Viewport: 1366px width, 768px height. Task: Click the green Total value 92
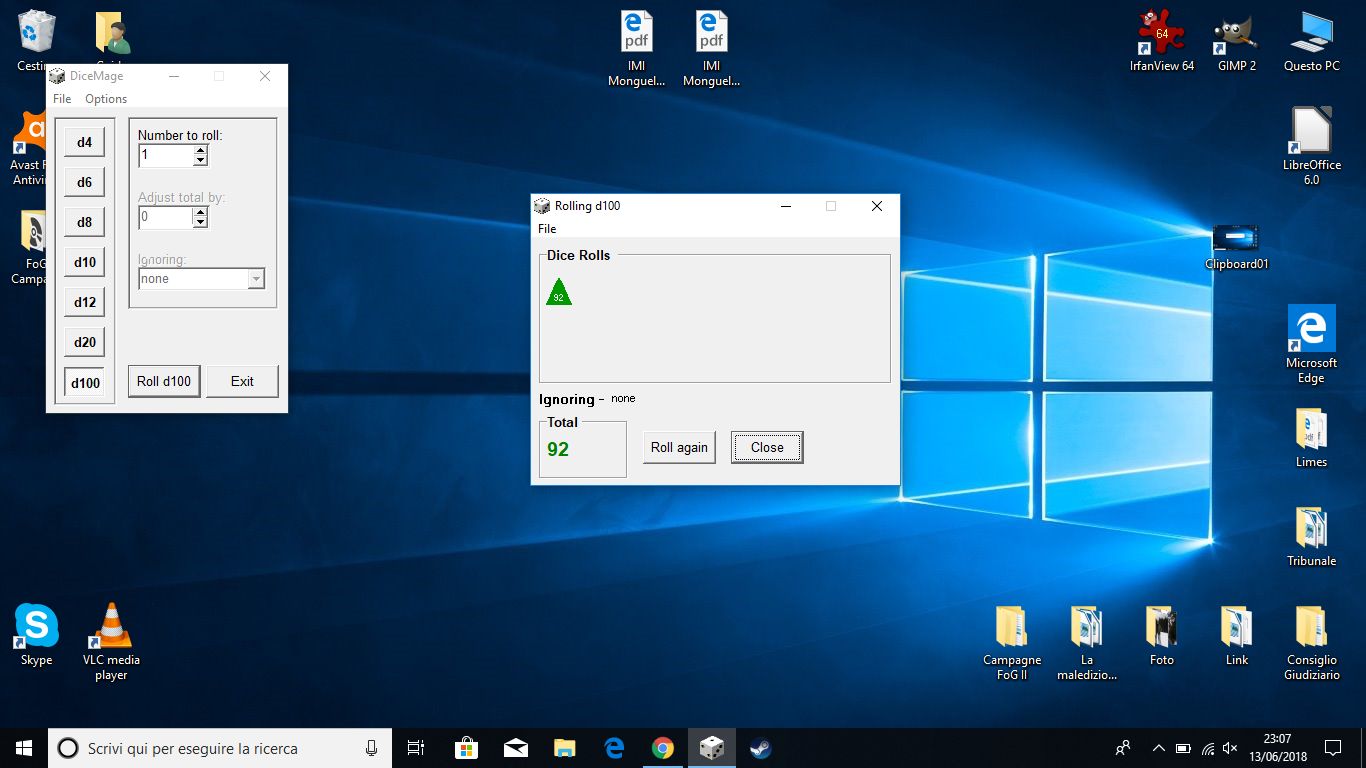[x=558, y=449]
